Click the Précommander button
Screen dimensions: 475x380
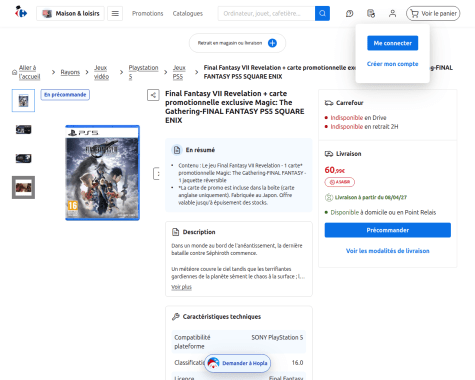click(x=388, y=230)
